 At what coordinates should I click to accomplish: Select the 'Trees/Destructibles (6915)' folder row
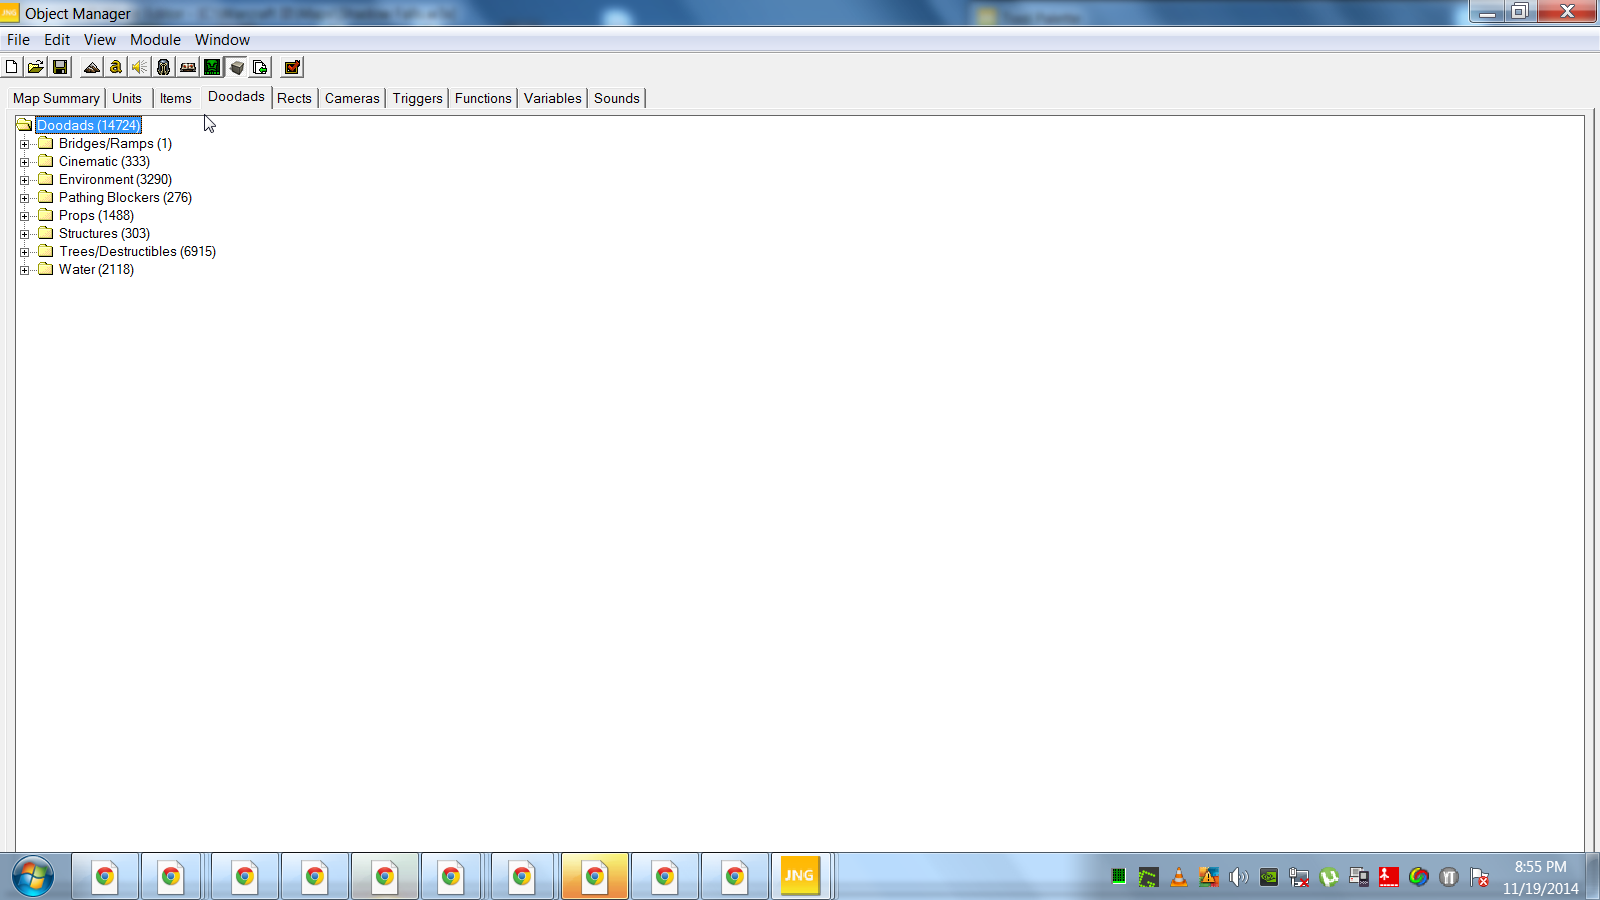coord(137,252)
